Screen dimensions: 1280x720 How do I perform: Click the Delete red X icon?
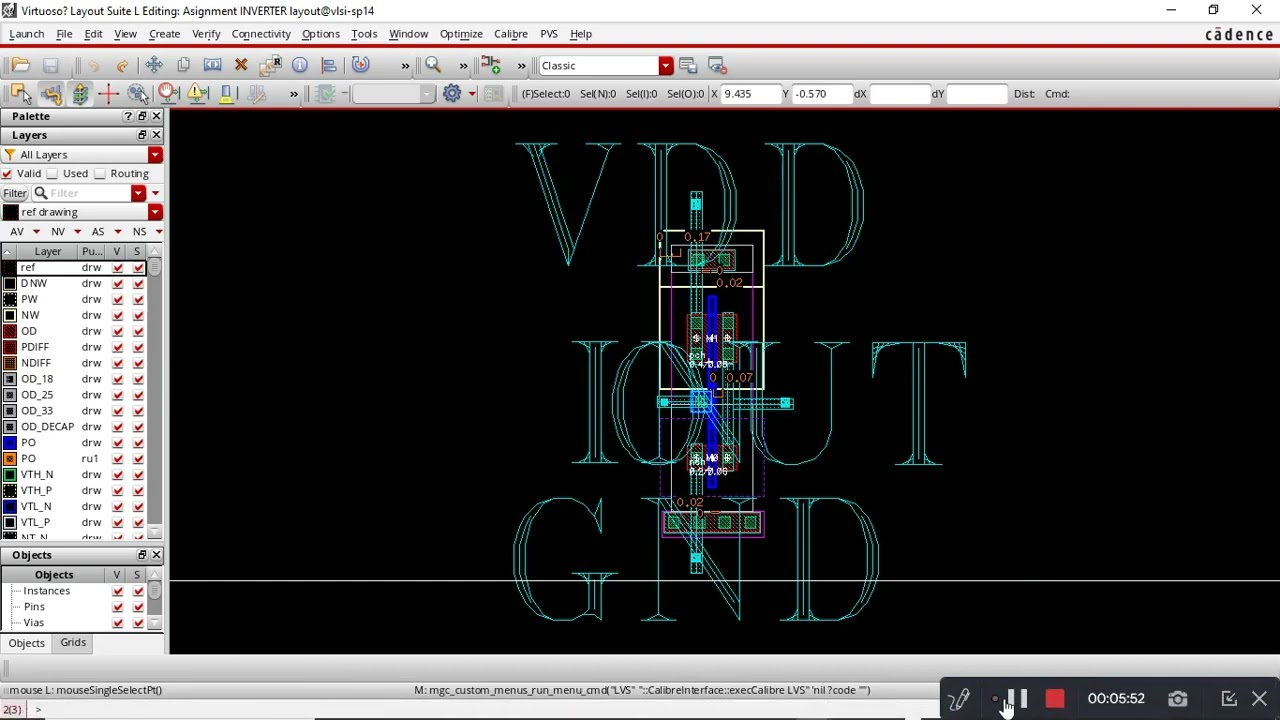(x=241, y=65)
